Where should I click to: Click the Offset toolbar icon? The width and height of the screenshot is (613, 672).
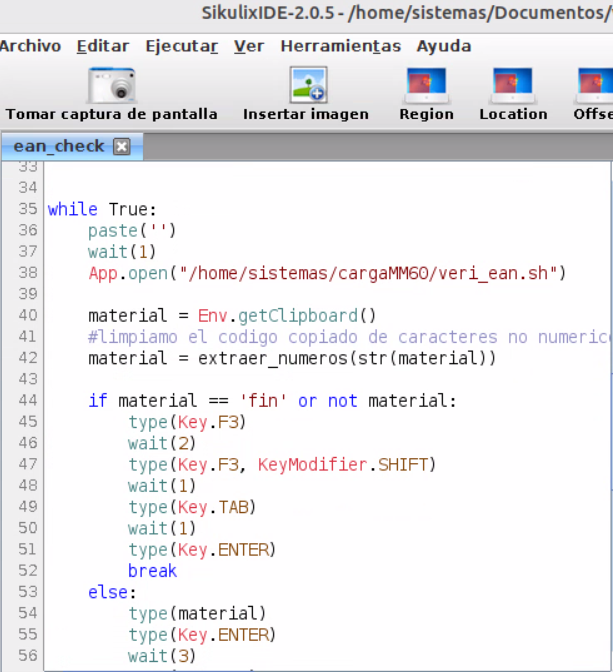(594, 86)
